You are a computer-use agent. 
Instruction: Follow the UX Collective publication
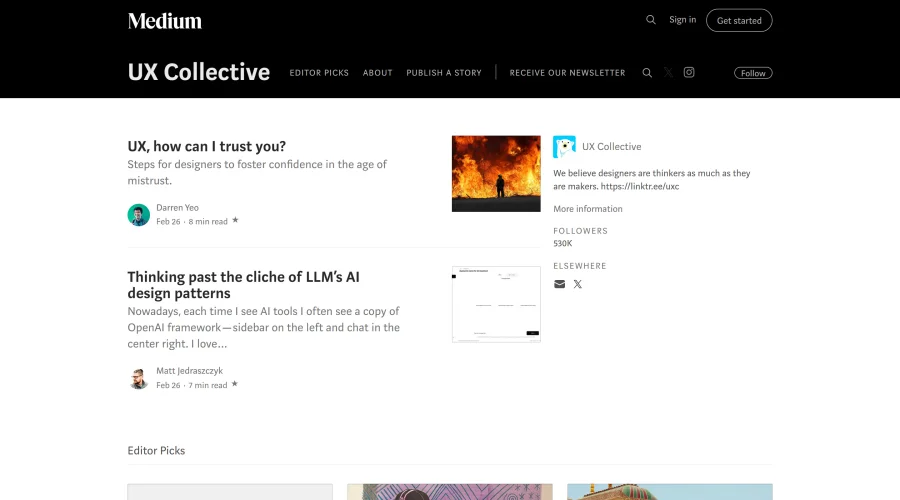[753, 73]
